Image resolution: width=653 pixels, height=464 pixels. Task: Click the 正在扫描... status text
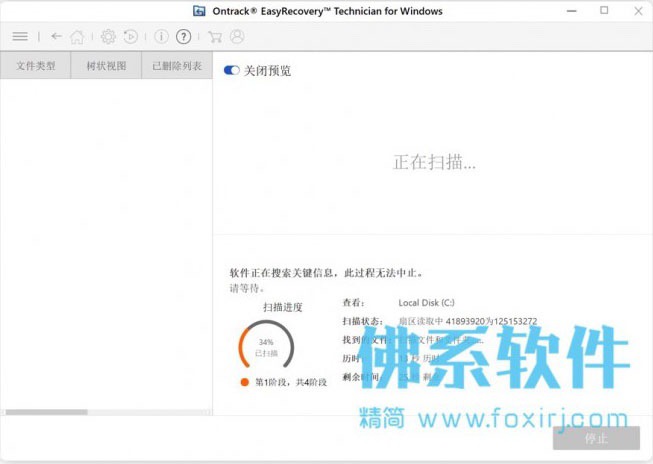click(434, 162)
